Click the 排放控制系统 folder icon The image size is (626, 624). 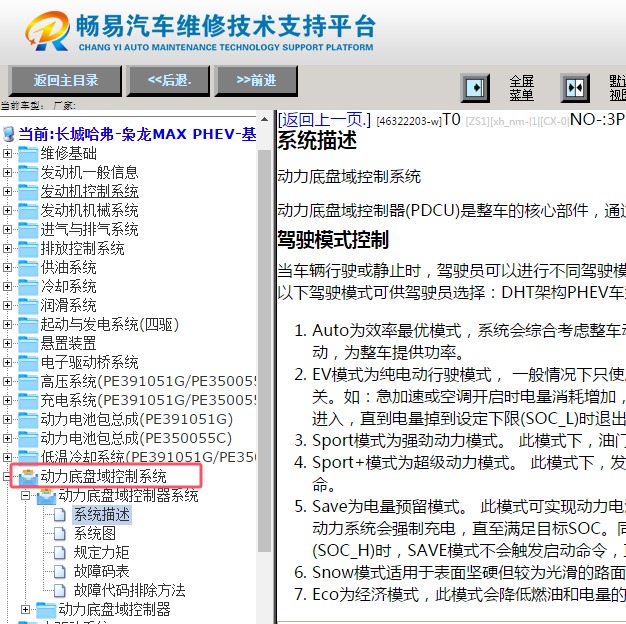28,249
